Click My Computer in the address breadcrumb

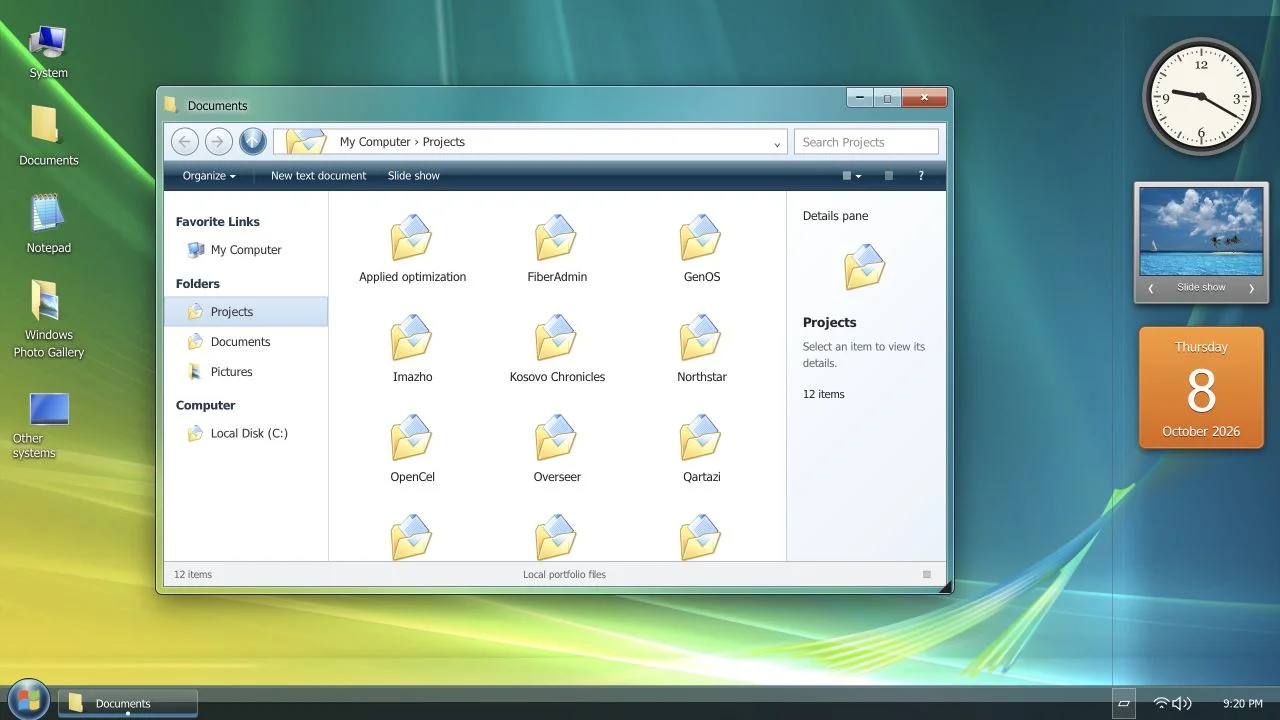tap(375, 142)
